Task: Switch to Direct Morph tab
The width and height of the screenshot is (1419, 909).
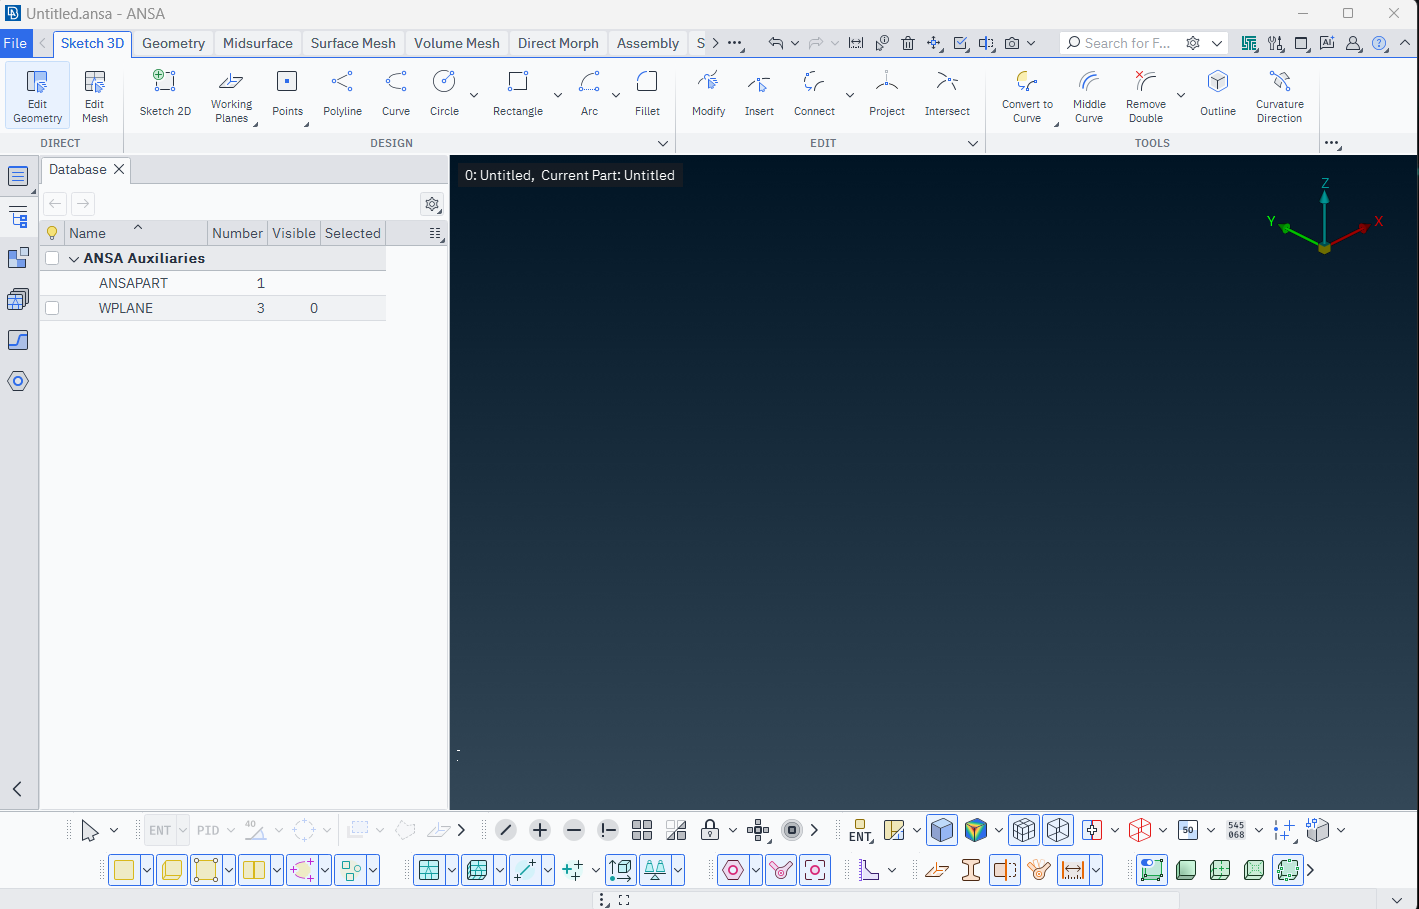Action: tap(558, 43)
